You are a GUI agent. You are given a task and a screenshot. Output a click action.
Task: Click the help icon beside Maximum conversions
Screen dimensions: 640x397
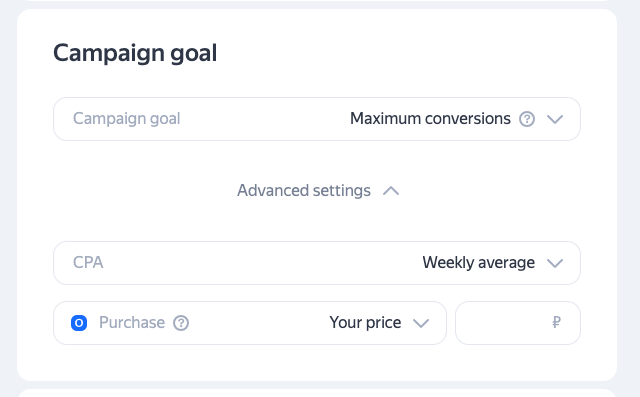point(527,119)
